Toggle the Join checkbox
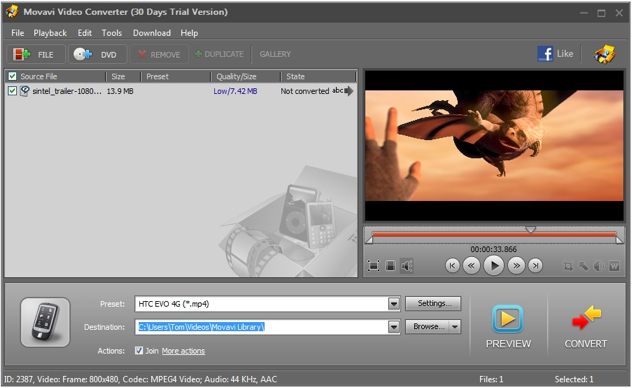The width and height of the screenshot is (632, 388). (x=139, y=351)
